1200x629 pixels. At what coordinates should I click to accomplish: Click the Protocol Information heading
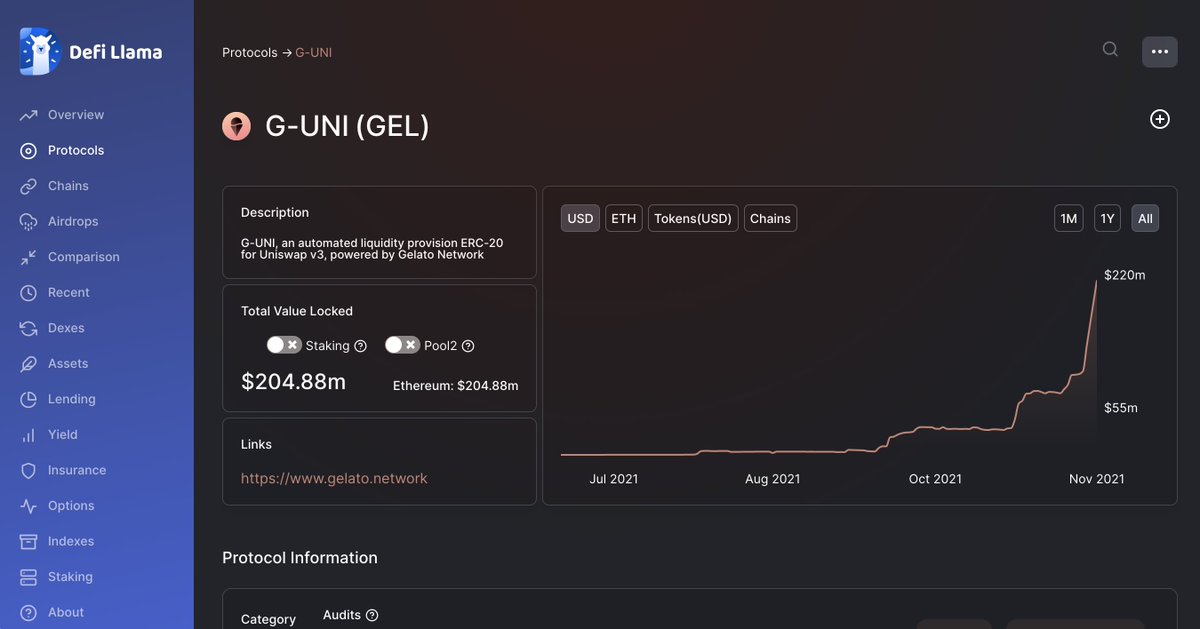(x=300, y=558)
